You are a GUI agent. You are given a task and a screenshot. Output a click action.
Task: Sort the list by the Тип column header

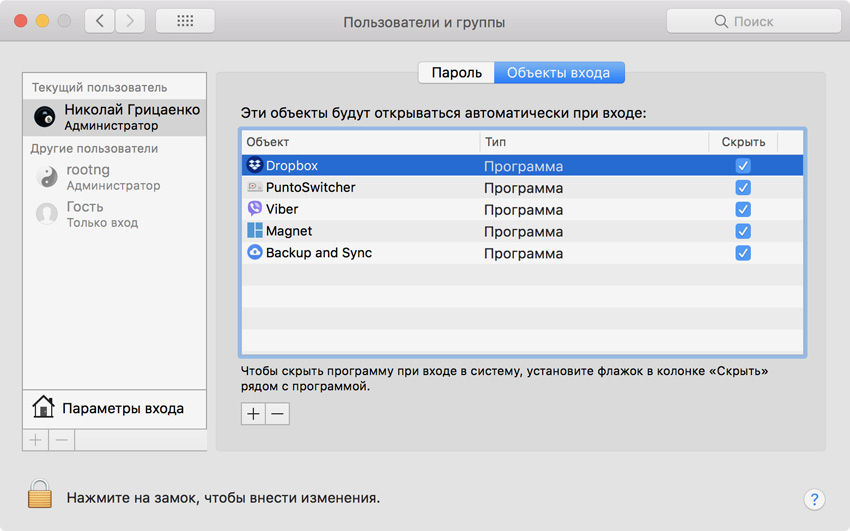point(594,142)
